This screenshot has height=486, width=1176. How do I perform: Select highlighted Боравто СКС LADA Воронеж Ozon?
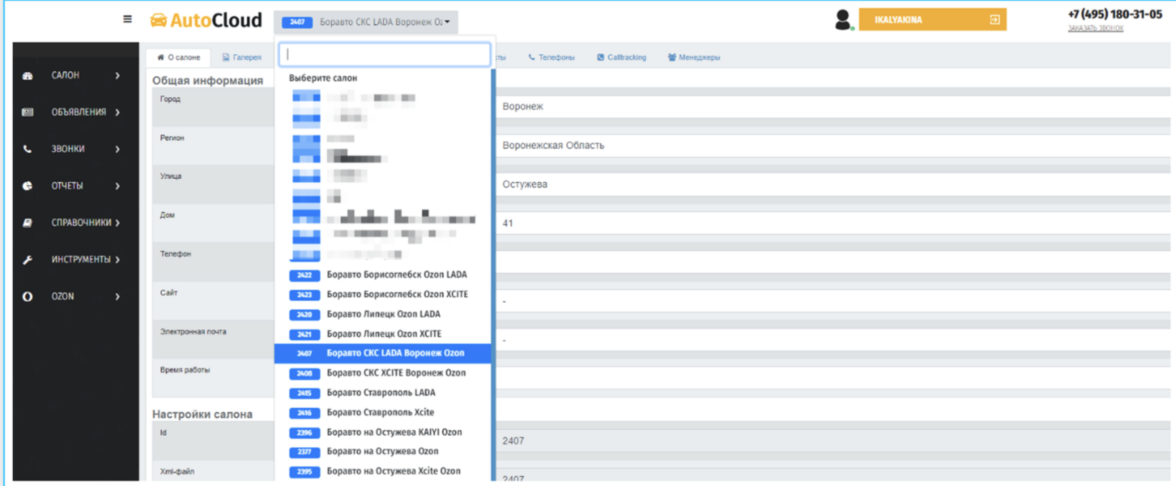[382, 353]
